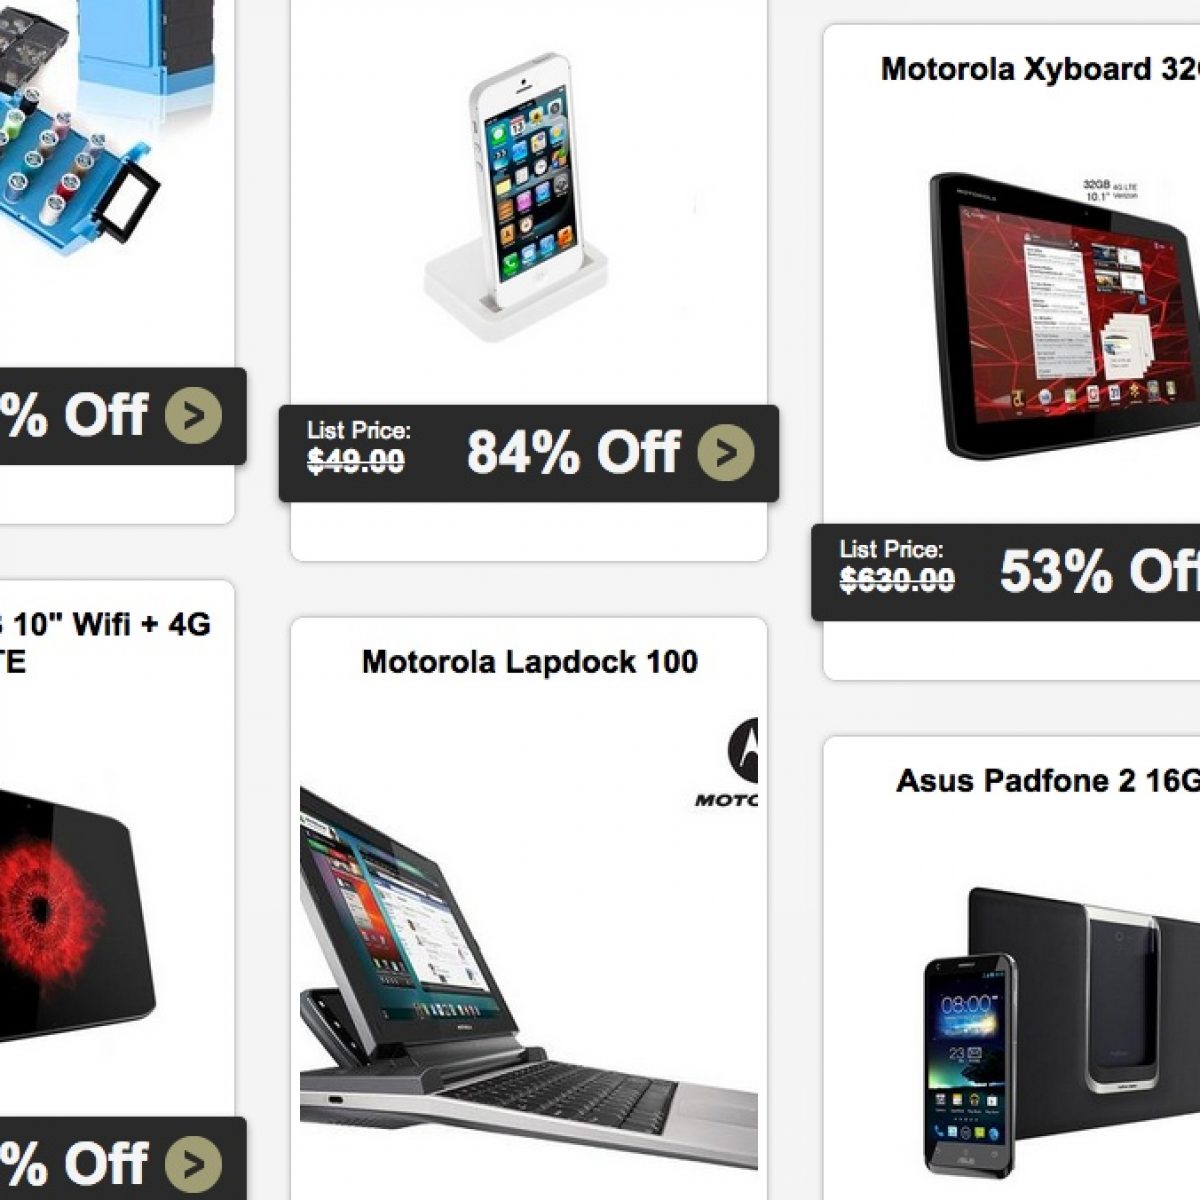
Task: Click the arrow icon beside 84% Off
Action: [726, 453]
